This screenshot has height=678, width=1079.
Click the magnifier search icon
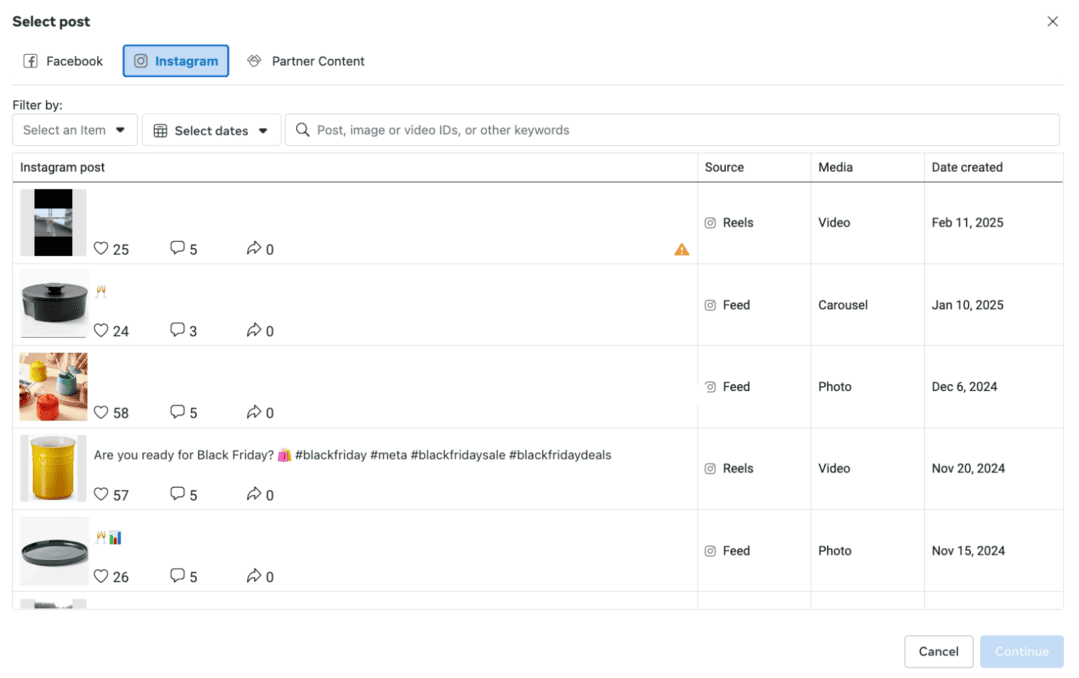302,130
